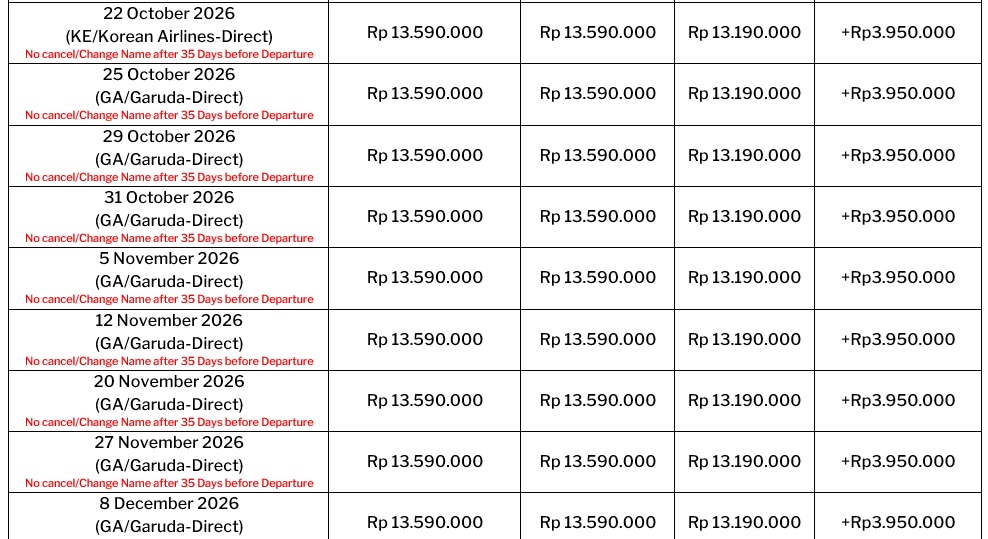Click Rp 13.190.000 in the 8 December row
The width and height of the screenshot is (988, 539).
coord(744,523)
